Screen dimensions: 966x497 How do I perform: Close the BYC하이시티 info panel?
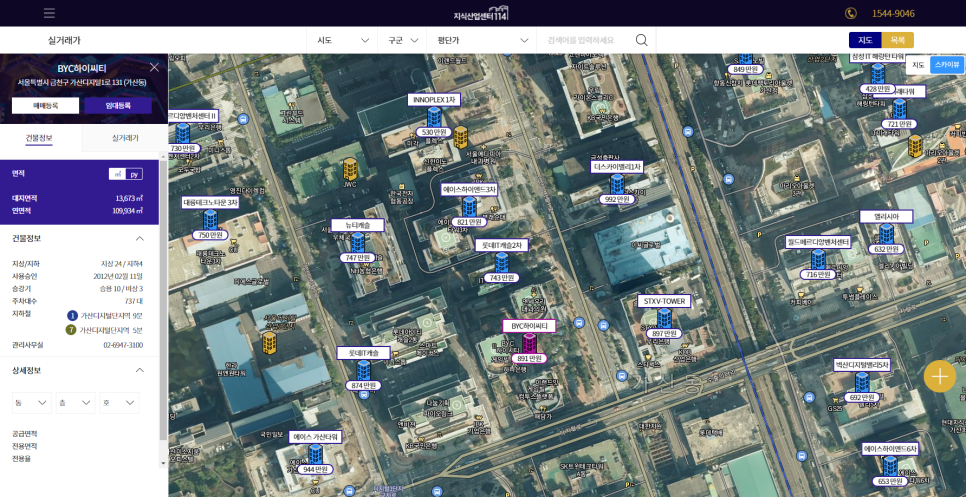point(154,68)
